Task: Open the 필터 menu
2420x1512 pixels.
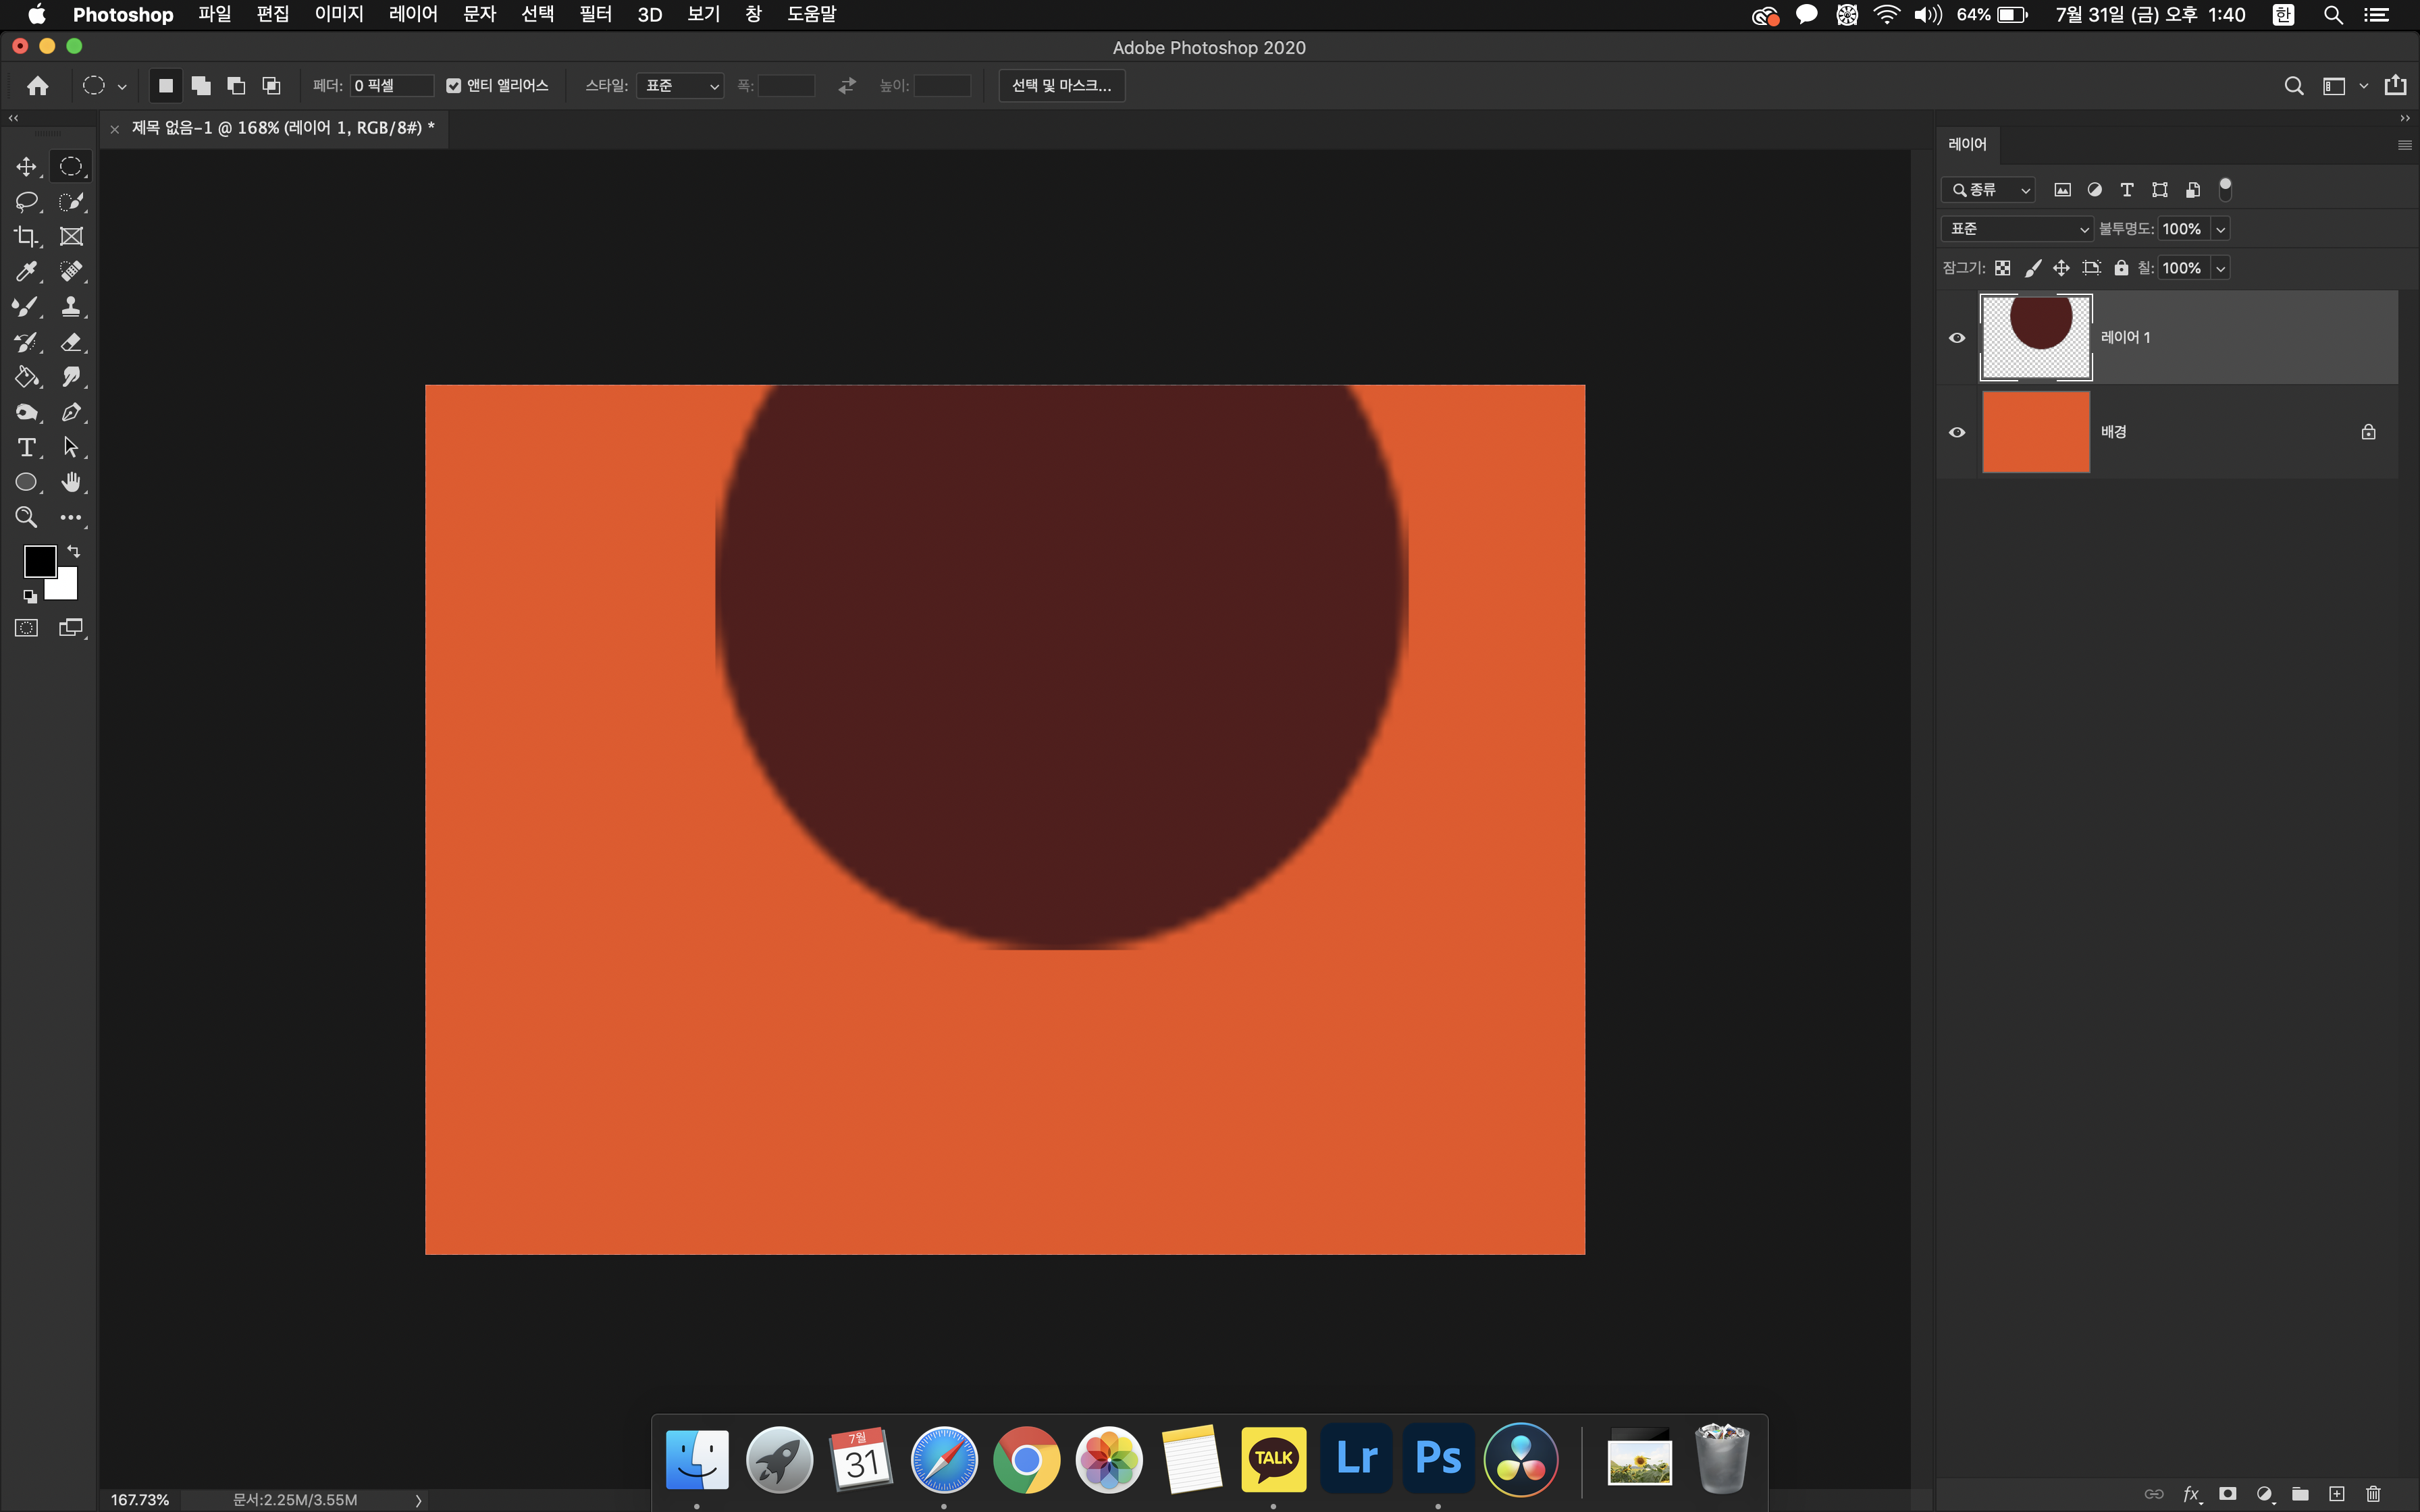Action: (595, 14)
